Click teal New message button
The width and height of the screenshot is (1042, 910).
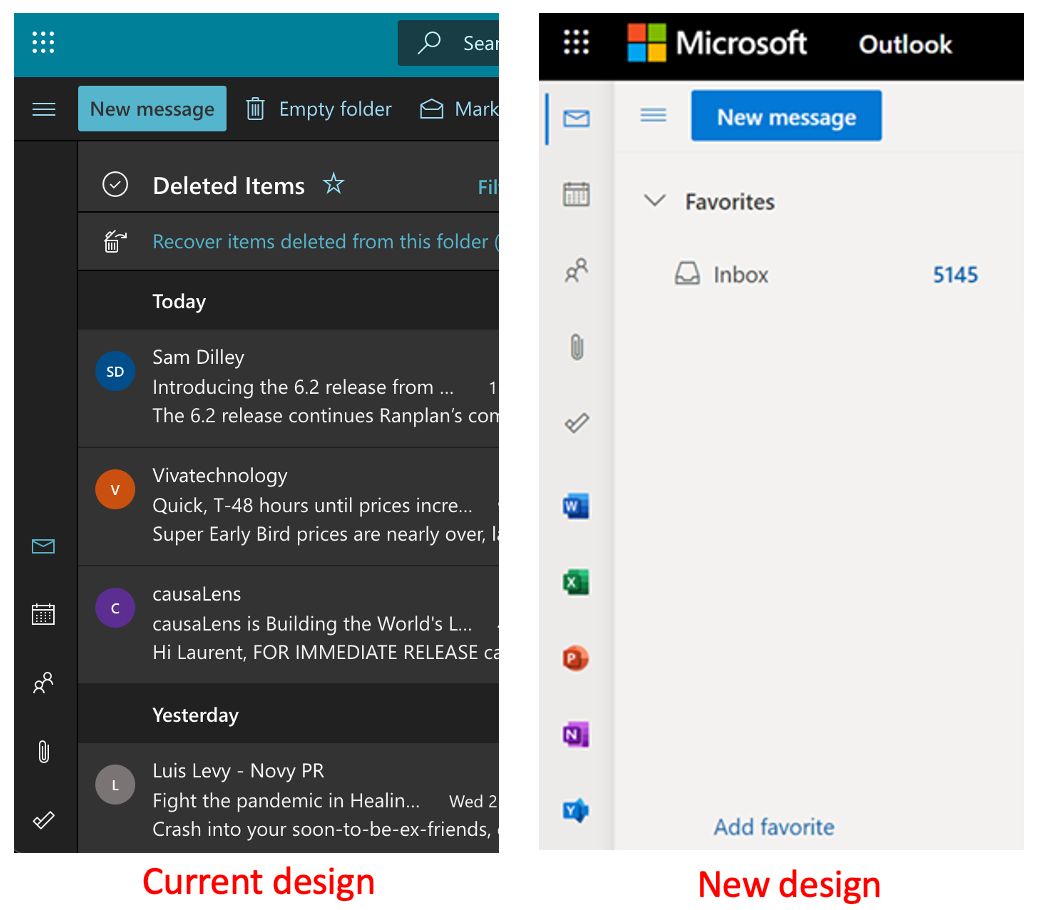[x=152, y=108]
